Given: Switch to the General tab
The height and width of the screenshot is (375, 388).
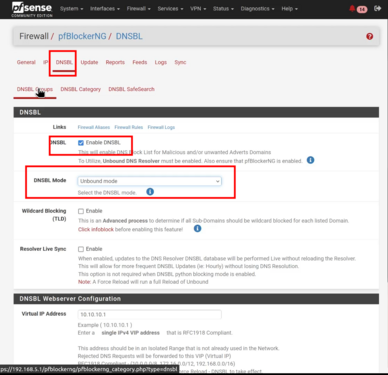Looking at the screenshot, I should tap(26, 62).
